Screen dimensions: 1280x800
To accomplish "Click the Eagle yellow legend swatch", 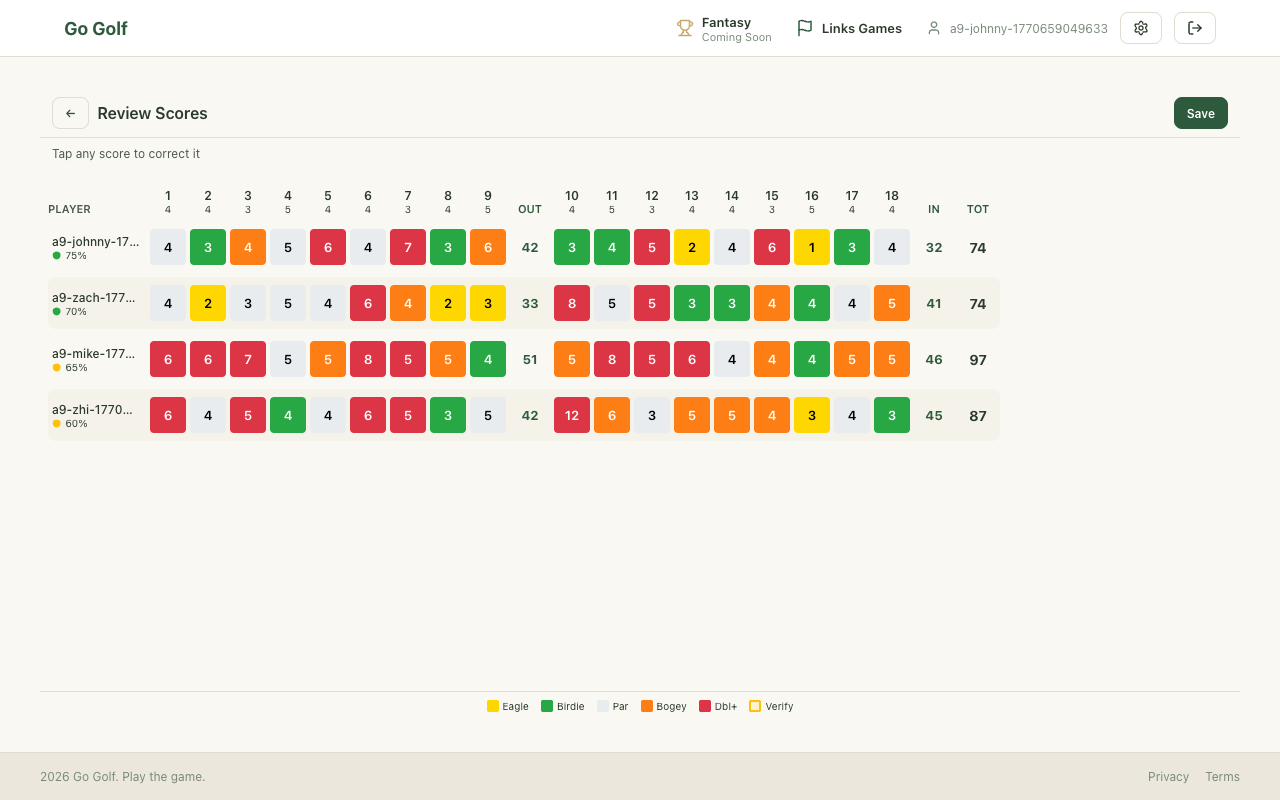I will click(493, 706).
